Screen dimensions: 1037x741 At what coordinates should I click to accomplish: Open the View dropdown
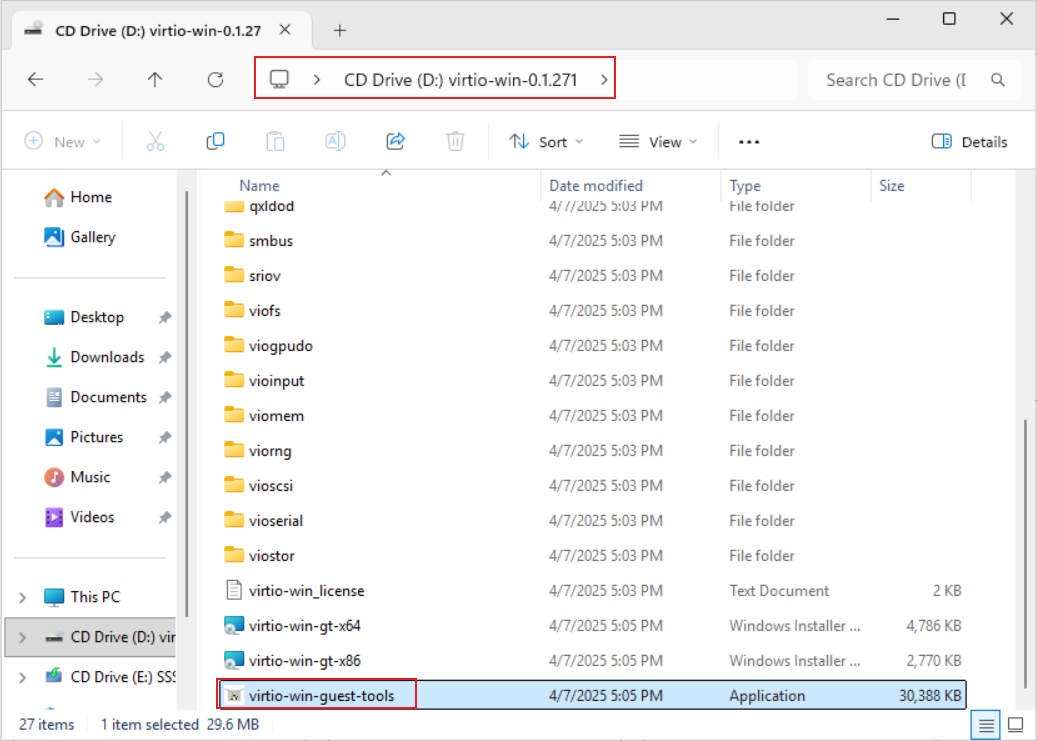[x=658, y=142]
